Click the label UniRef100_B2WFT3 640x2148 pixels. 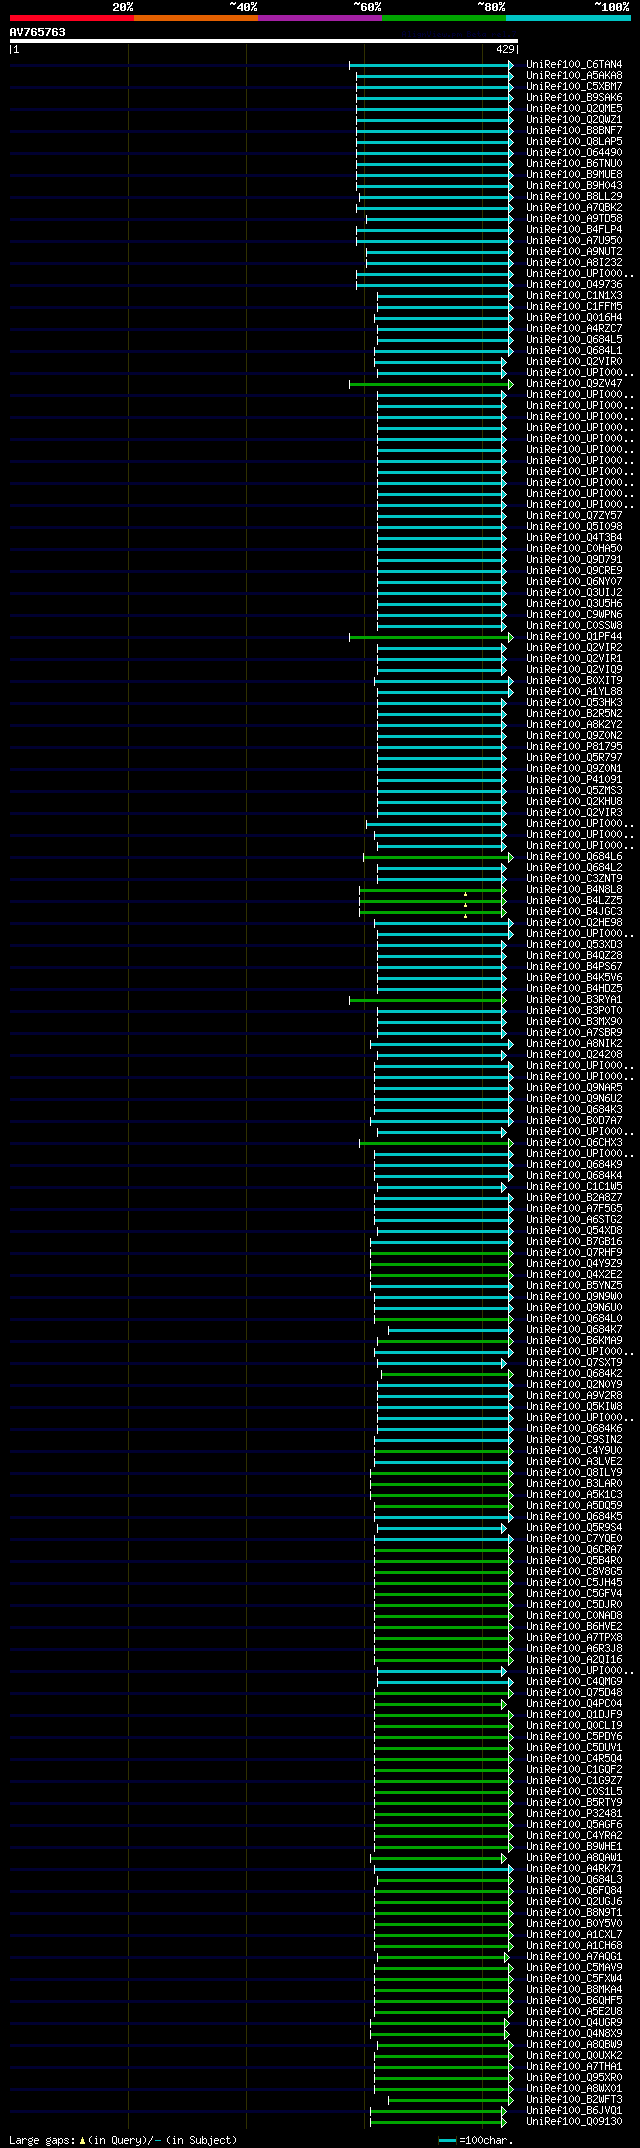pyautogui.click(x=574, y=2099)
